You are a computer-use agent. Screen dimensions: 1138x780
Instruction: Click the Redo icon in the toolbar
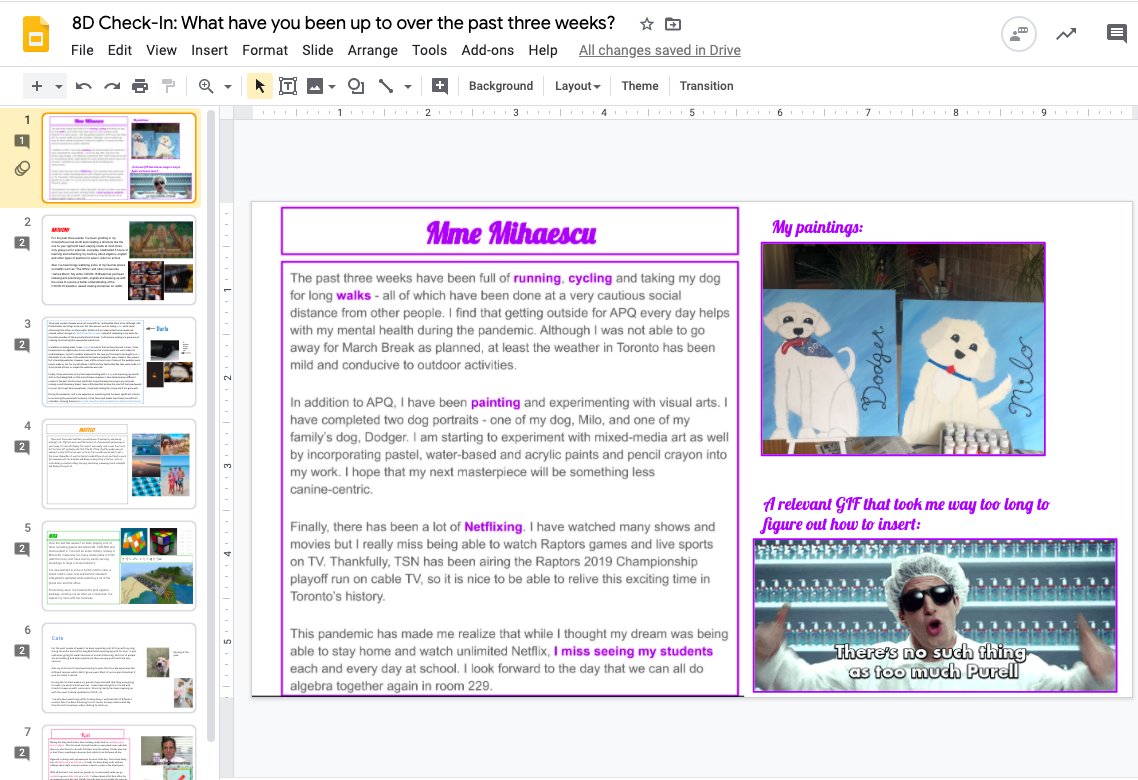tap(112, 86)
